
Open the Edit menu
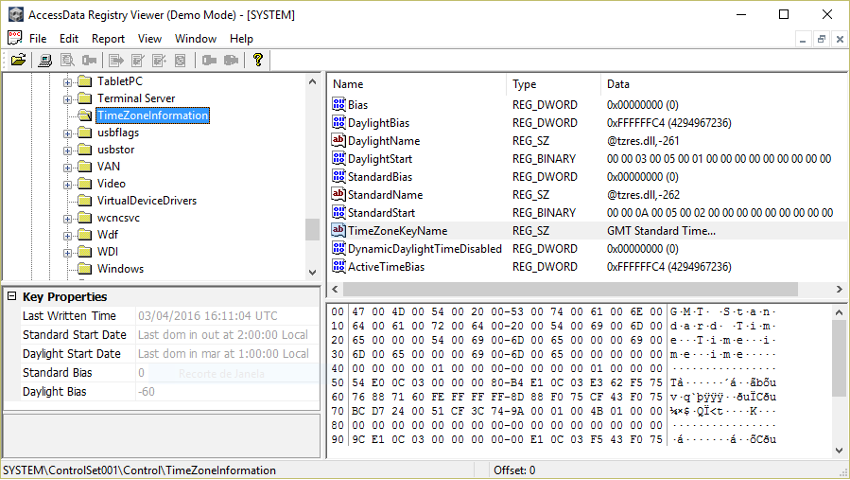(x=69, y=39)
